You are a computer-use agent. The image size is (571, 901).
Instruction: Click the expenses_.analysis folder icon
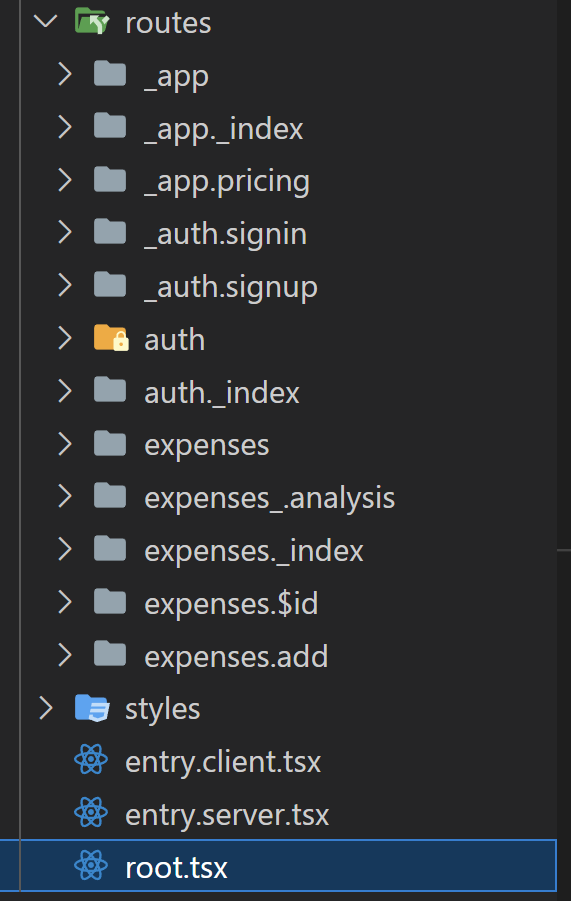(110, 496)
